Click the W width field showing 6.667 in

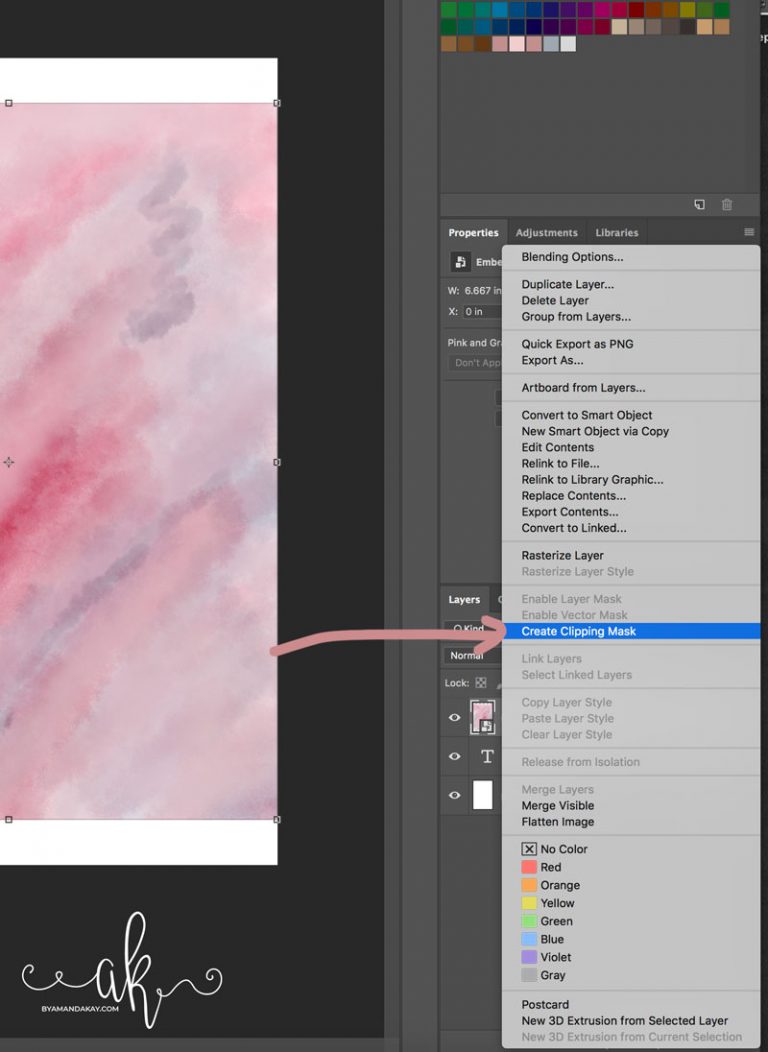point(482,291)
